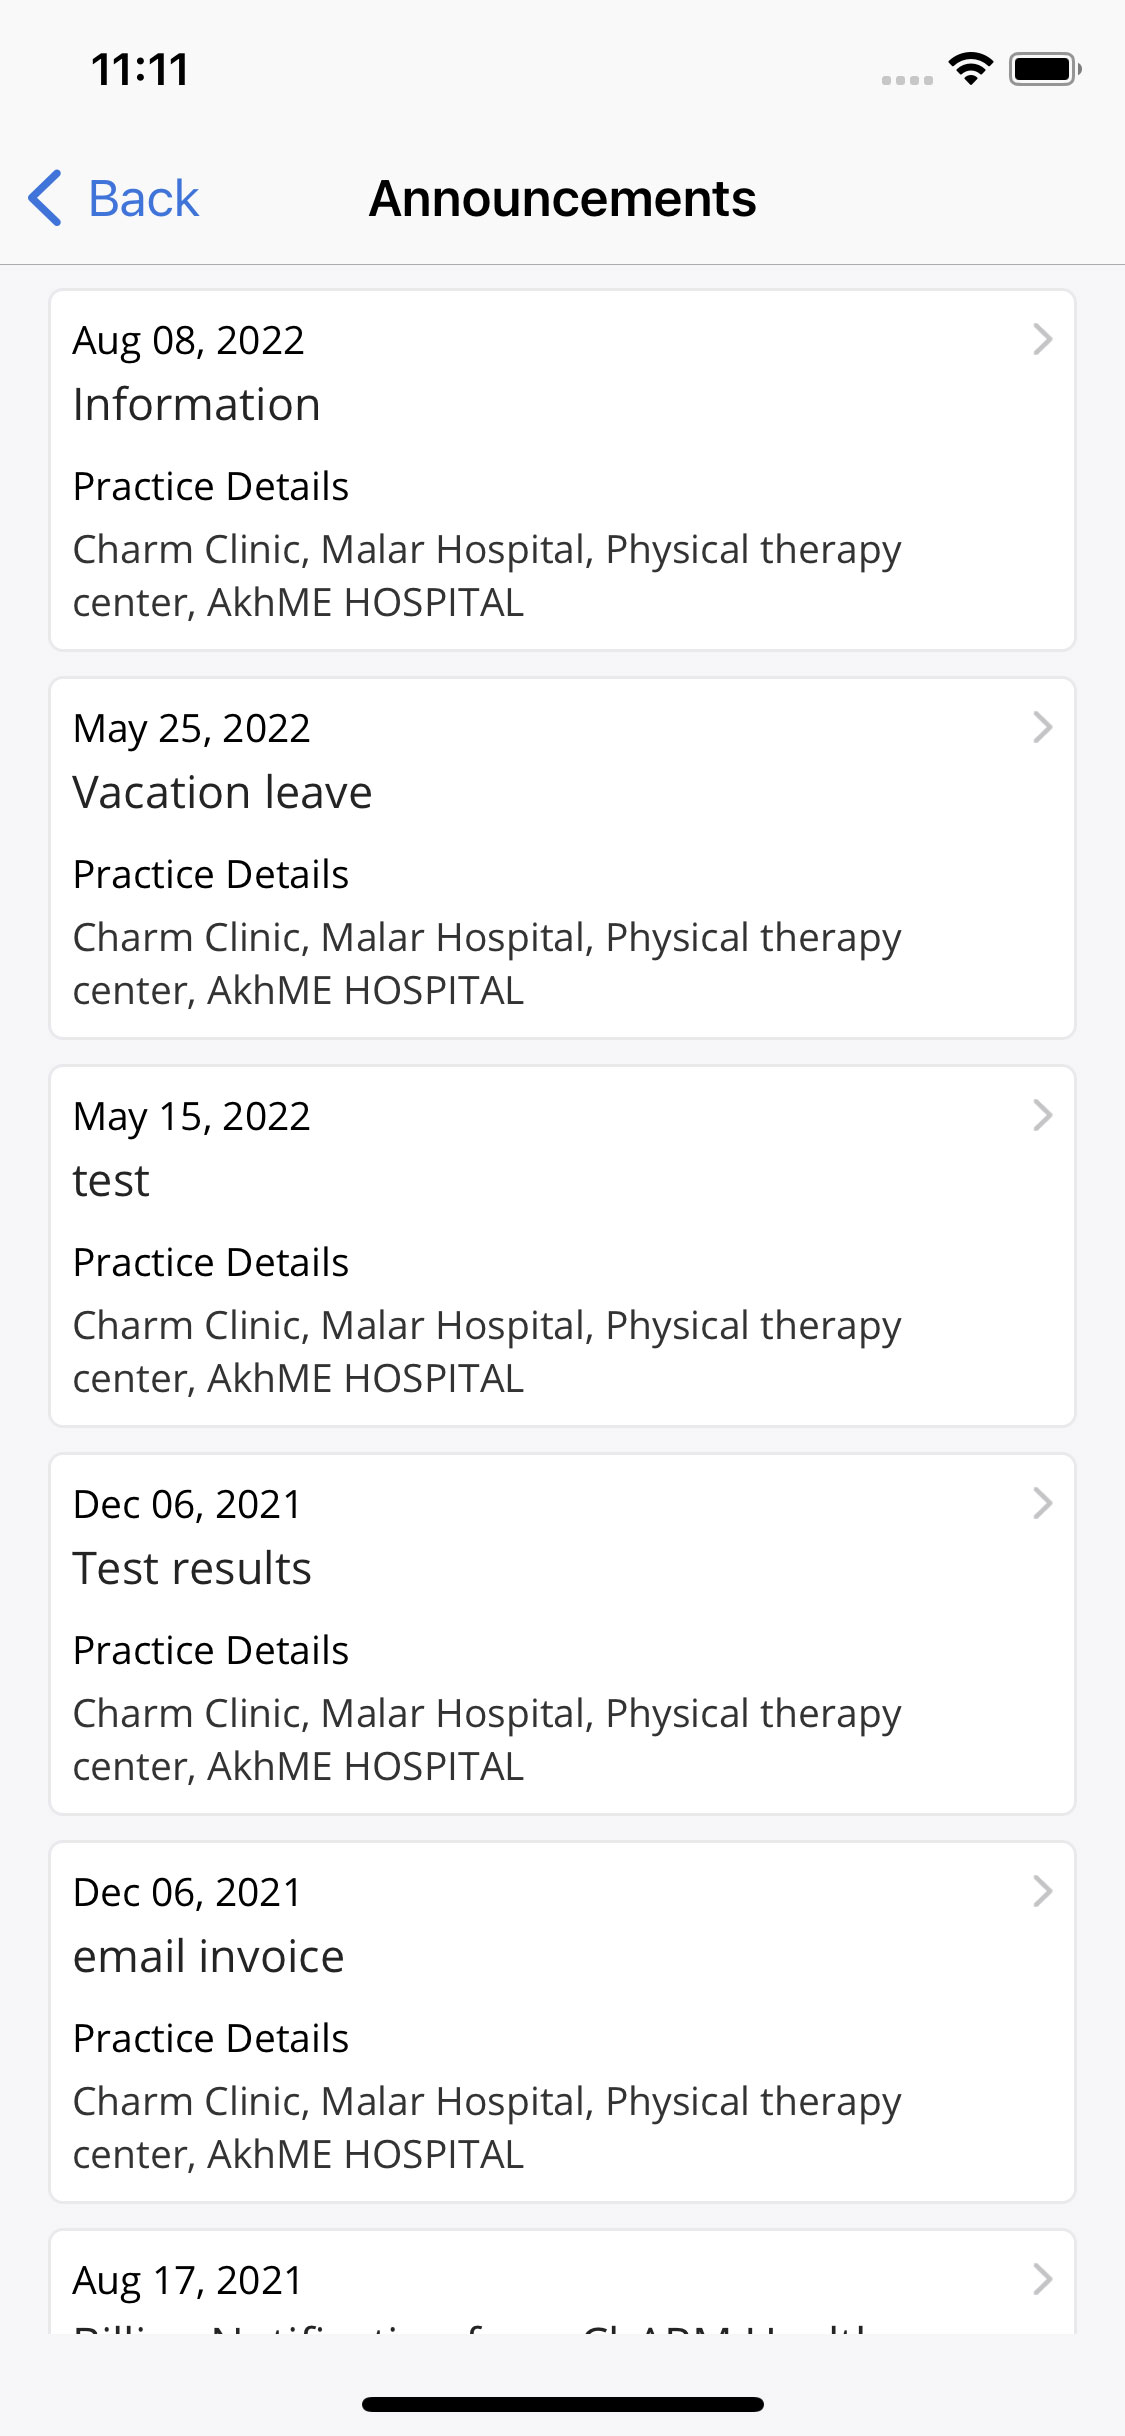Viewport: 1125px width, 2436px height.
Task: Open the Test results announcement title
Action: click(x=192, y=1569)
